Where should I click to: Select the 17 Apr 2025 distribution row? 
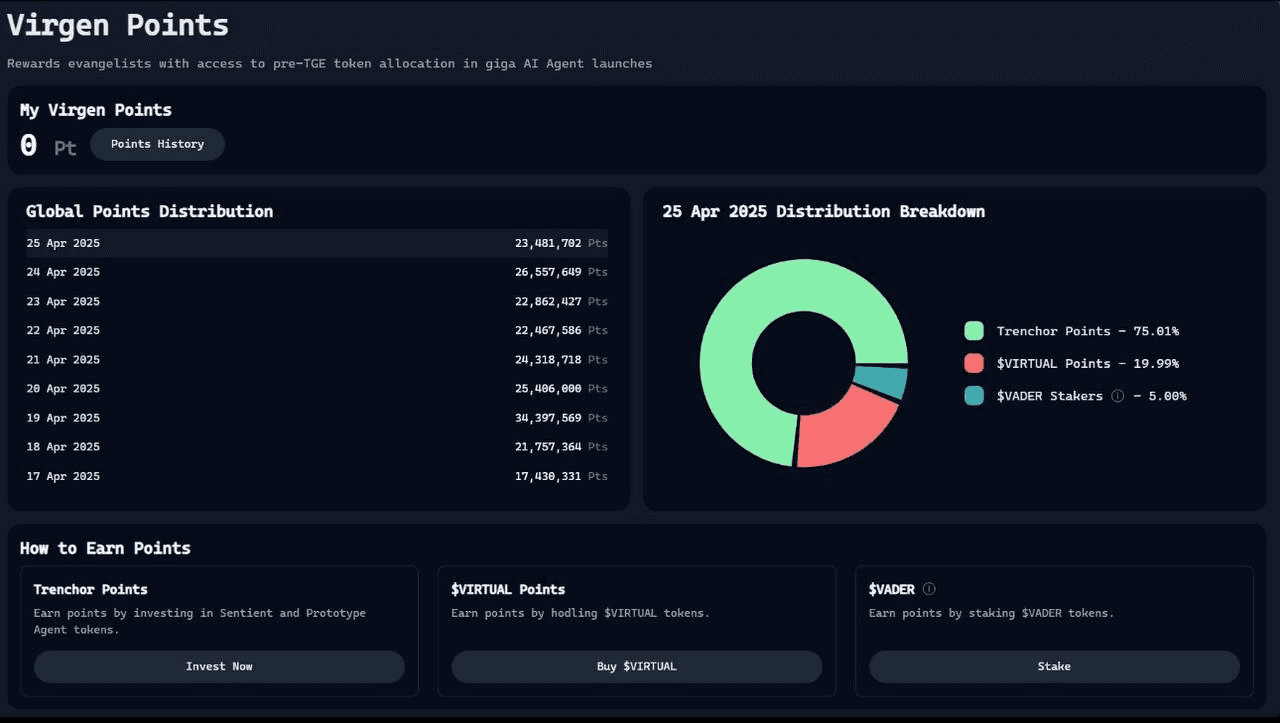coord(317,476)
